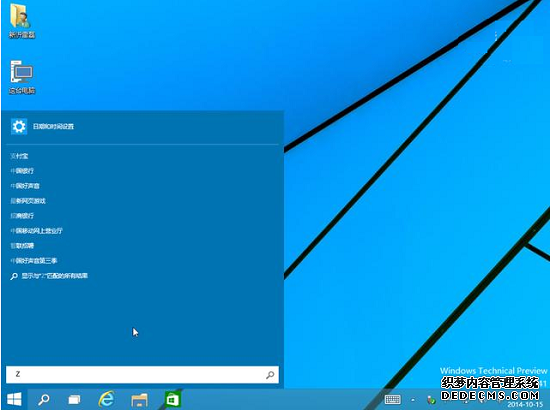550x410 pixels.
Task: Select the 中国银行 suggestion
Action: pos(22,171)
